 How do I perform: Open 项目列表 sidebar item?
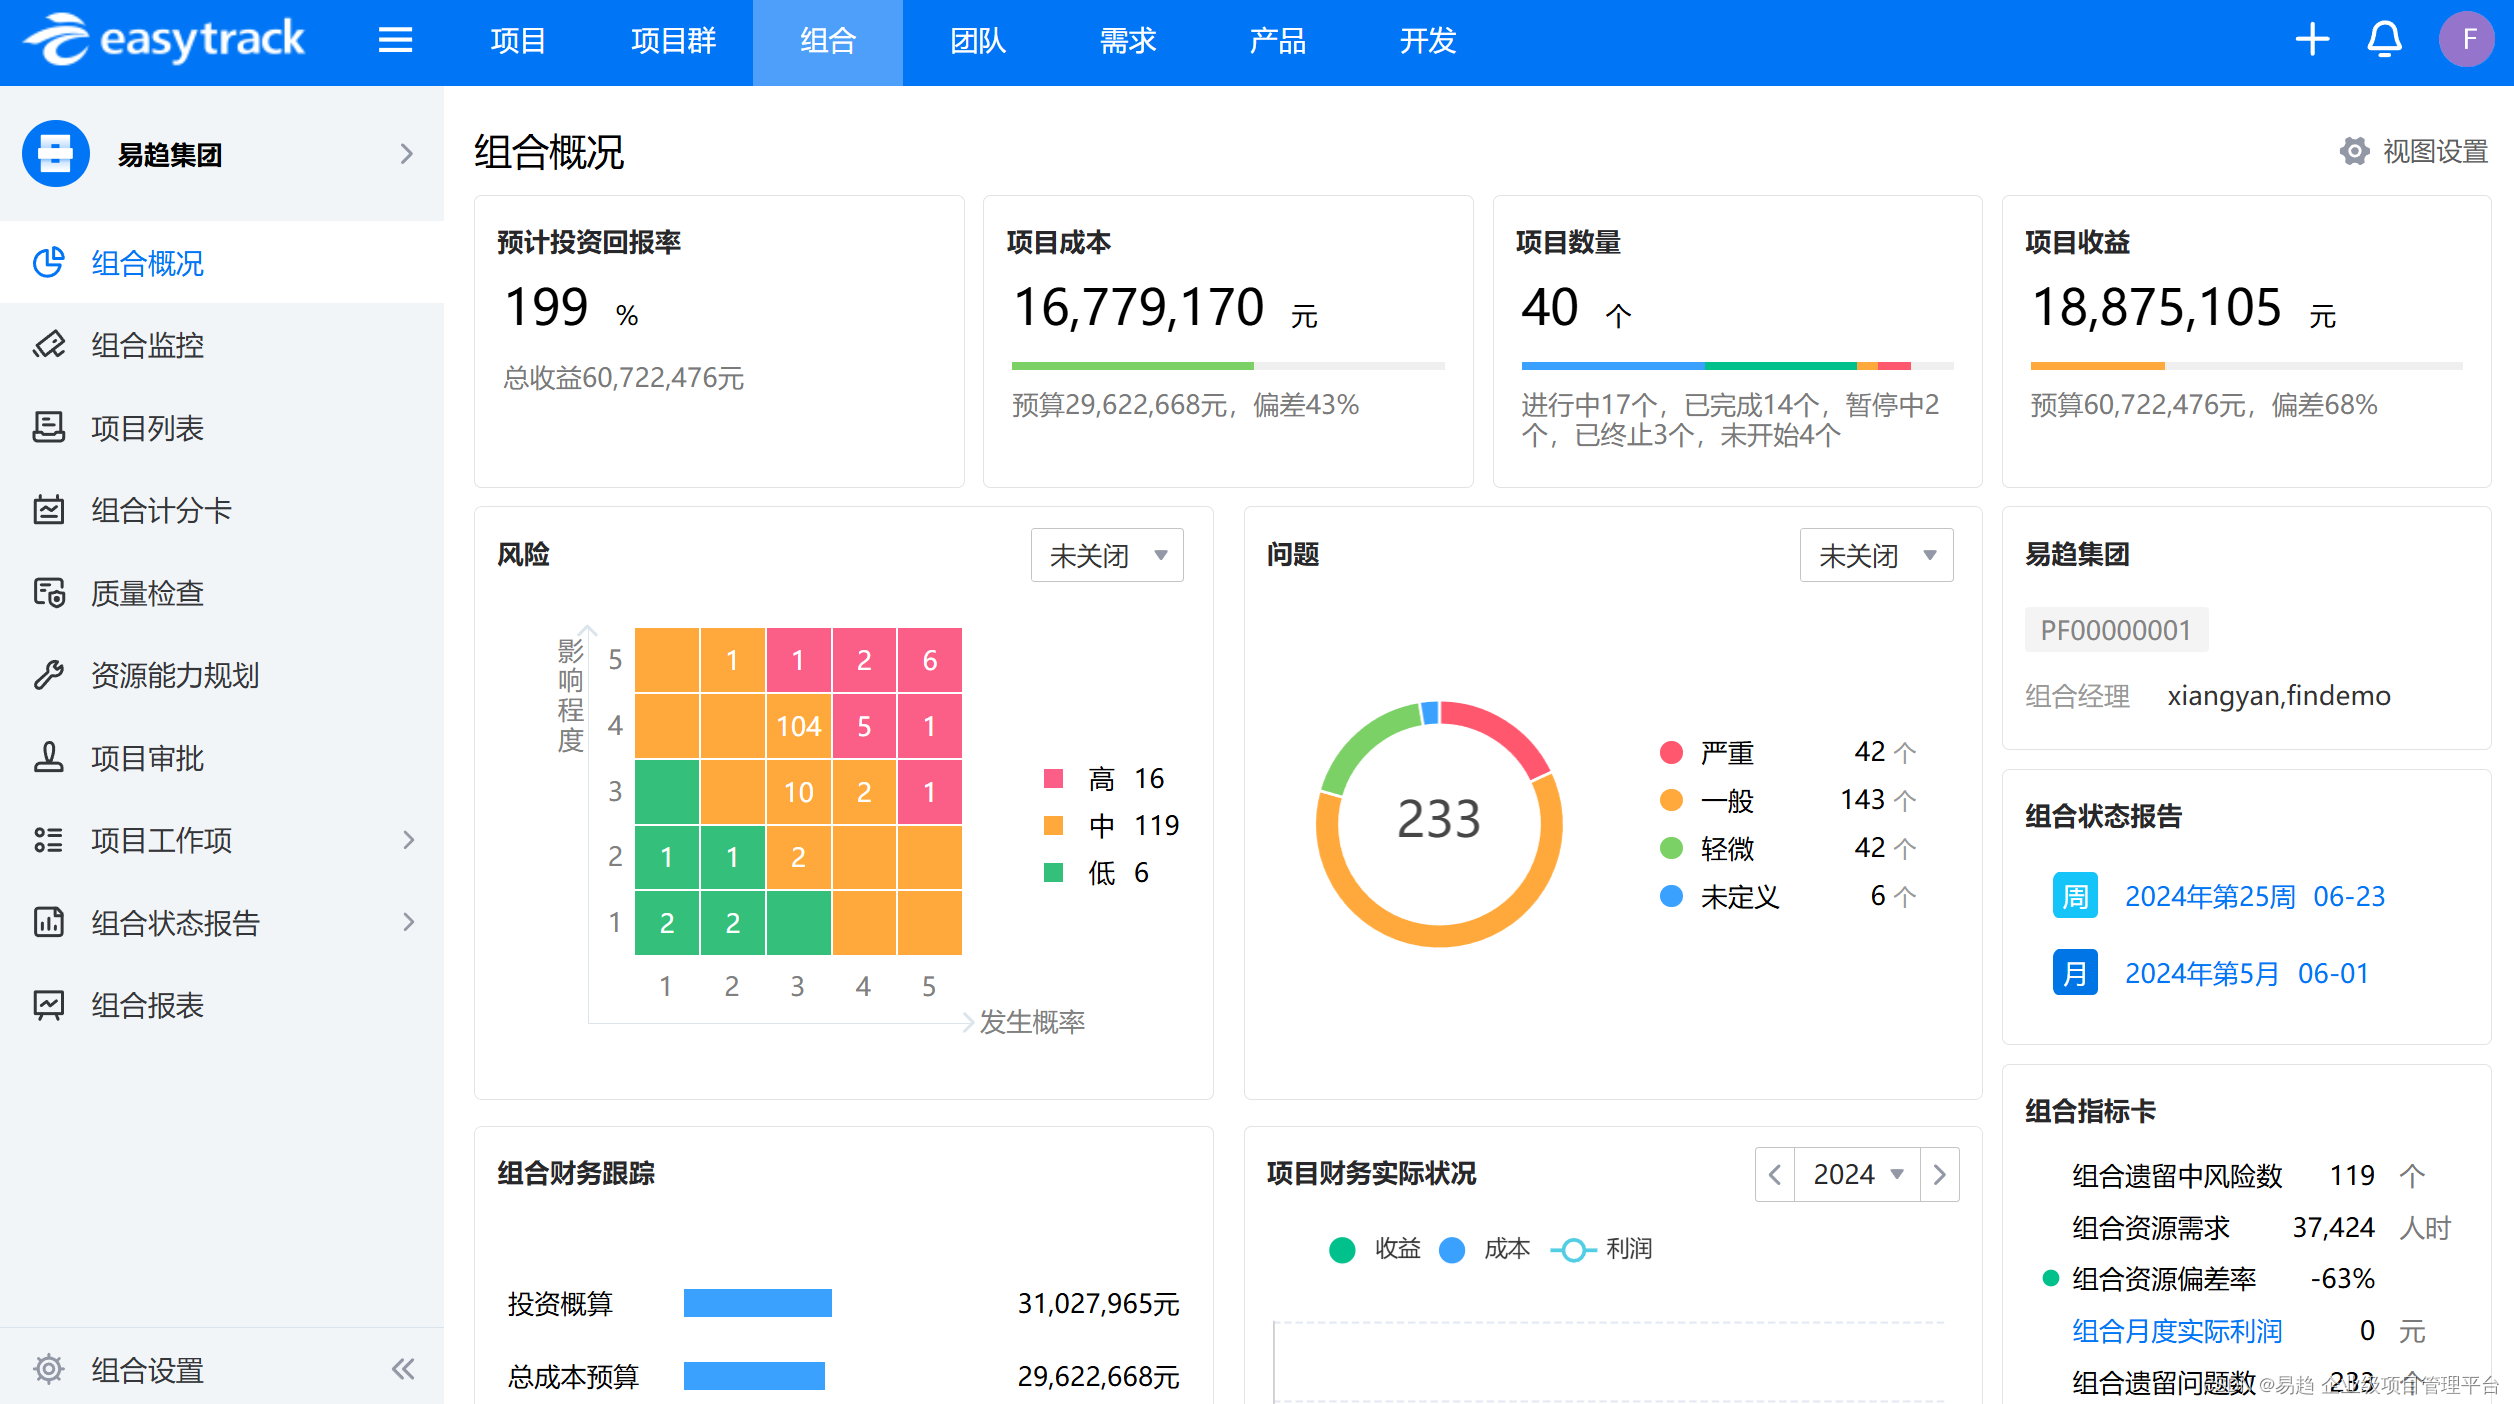222,428
